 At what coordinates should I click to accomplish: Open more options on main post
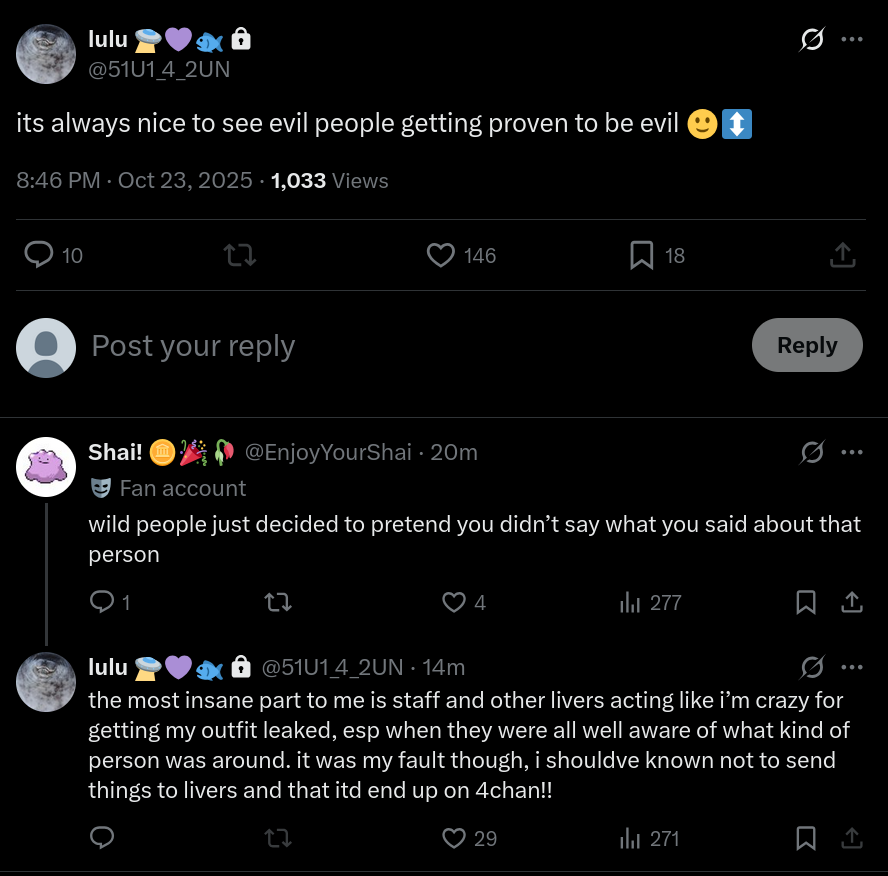[x=851, y=40]
